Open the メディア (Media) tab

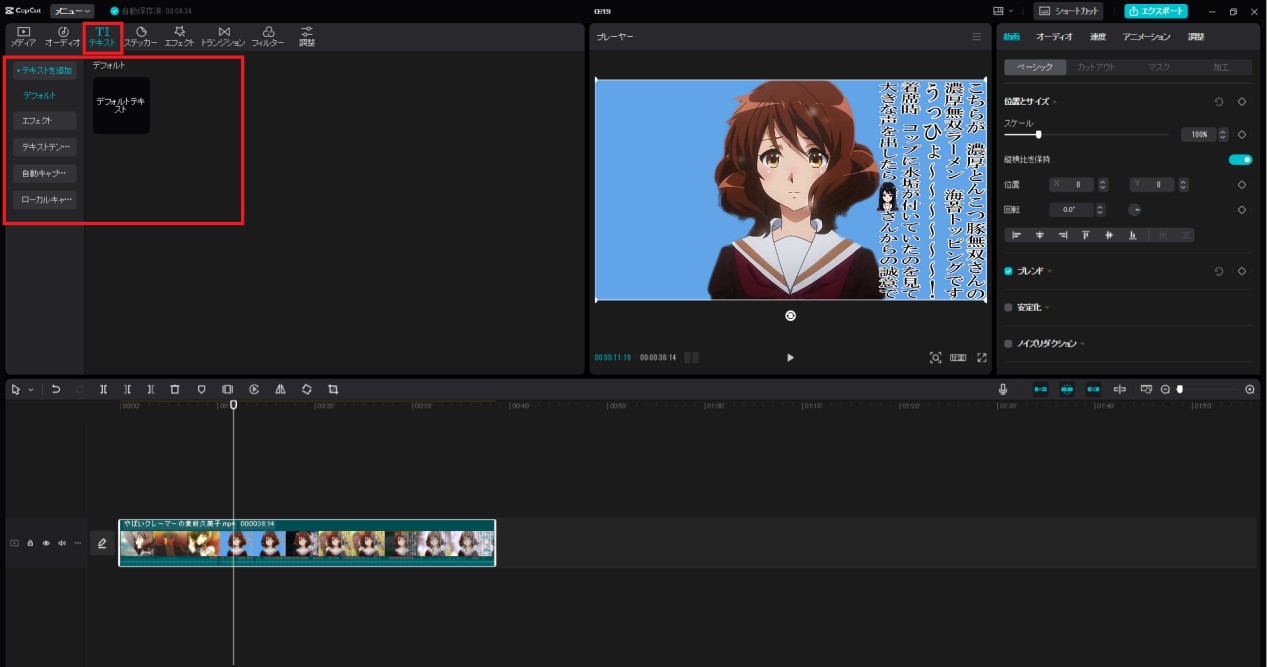(x=23, y=38)
